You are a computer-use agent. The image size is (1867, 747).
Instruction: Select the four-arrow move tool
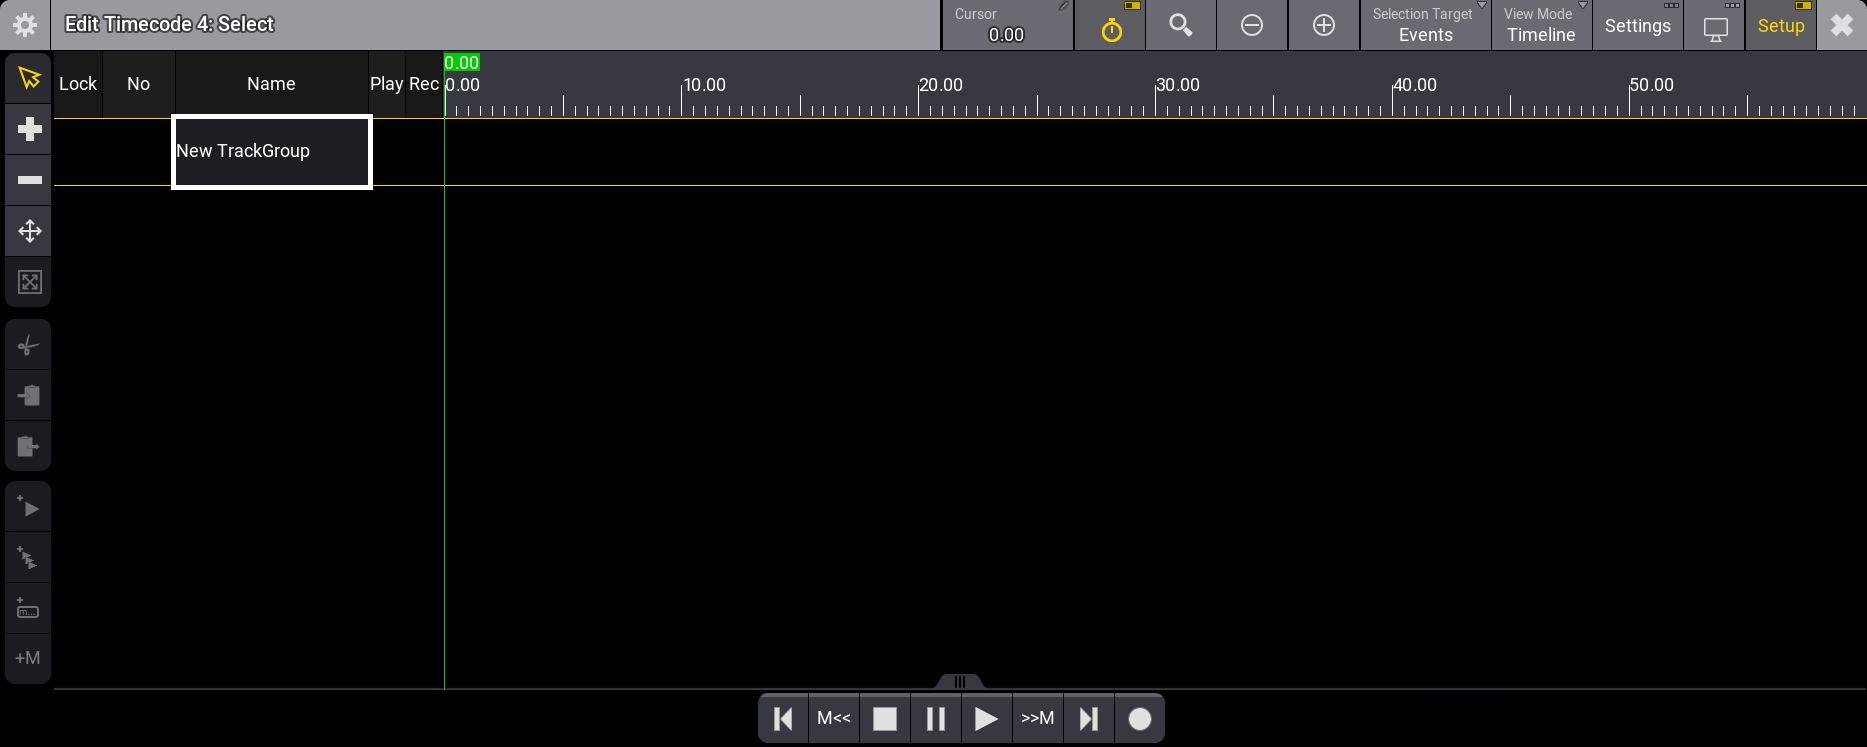[x=29, y=231]
